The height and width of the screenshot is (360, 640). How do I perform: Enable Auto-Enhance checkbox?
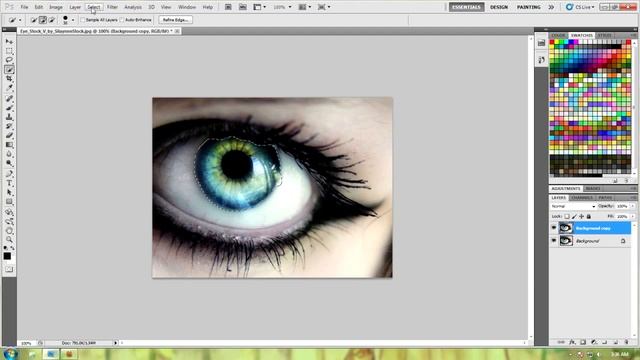[122, 20]
